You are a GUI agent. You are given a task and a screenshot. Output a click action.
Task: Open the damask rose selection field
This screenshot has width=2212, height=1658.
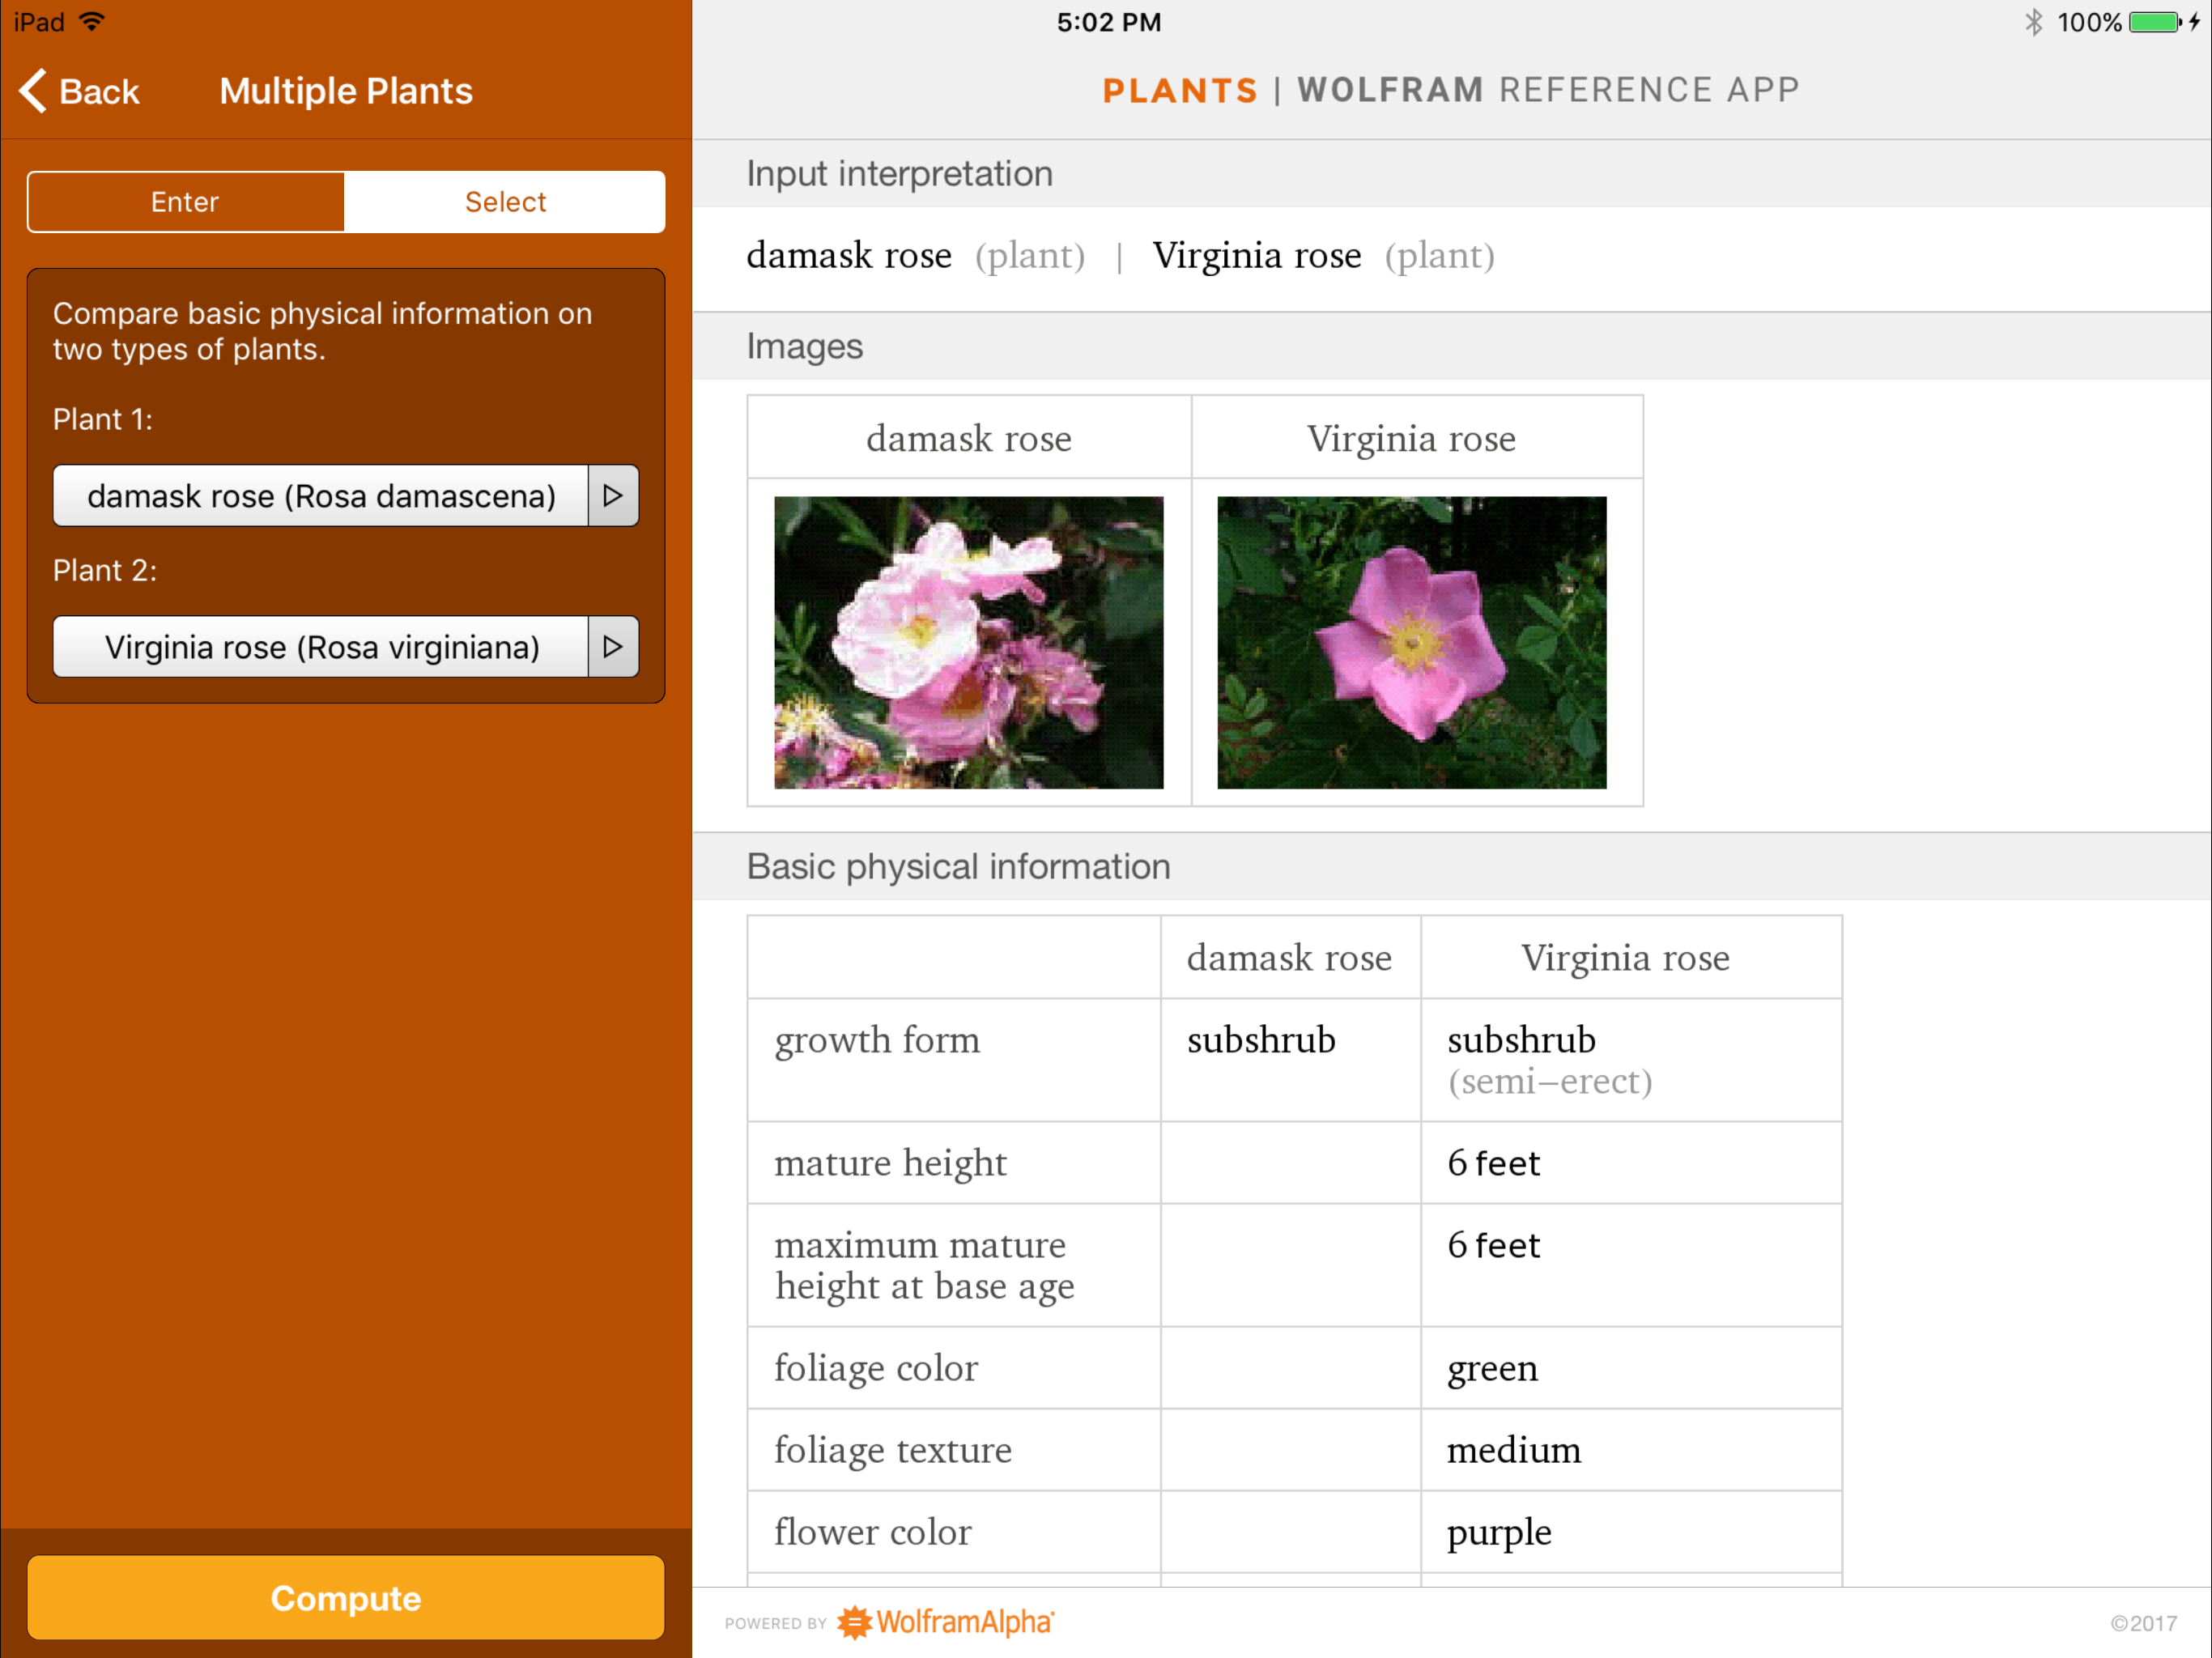click(320, 496)
